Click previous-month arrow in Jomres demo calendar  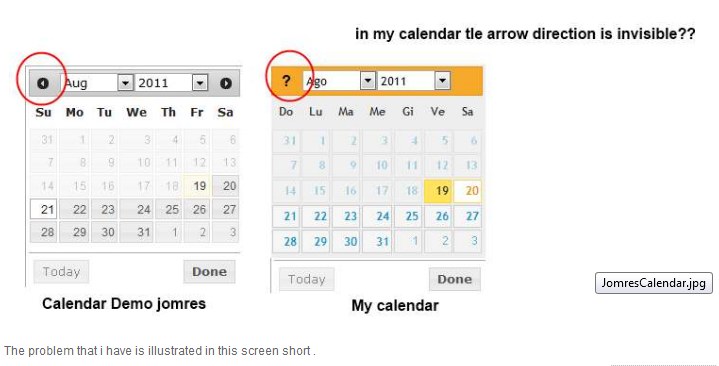[x=43, y=83]
